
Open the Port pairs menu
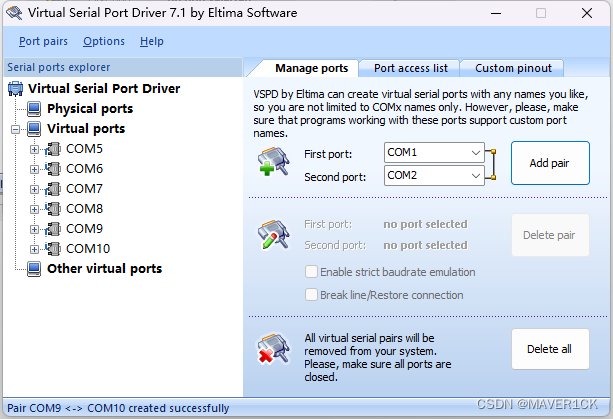pyautogui.click(x=43, y=41)
